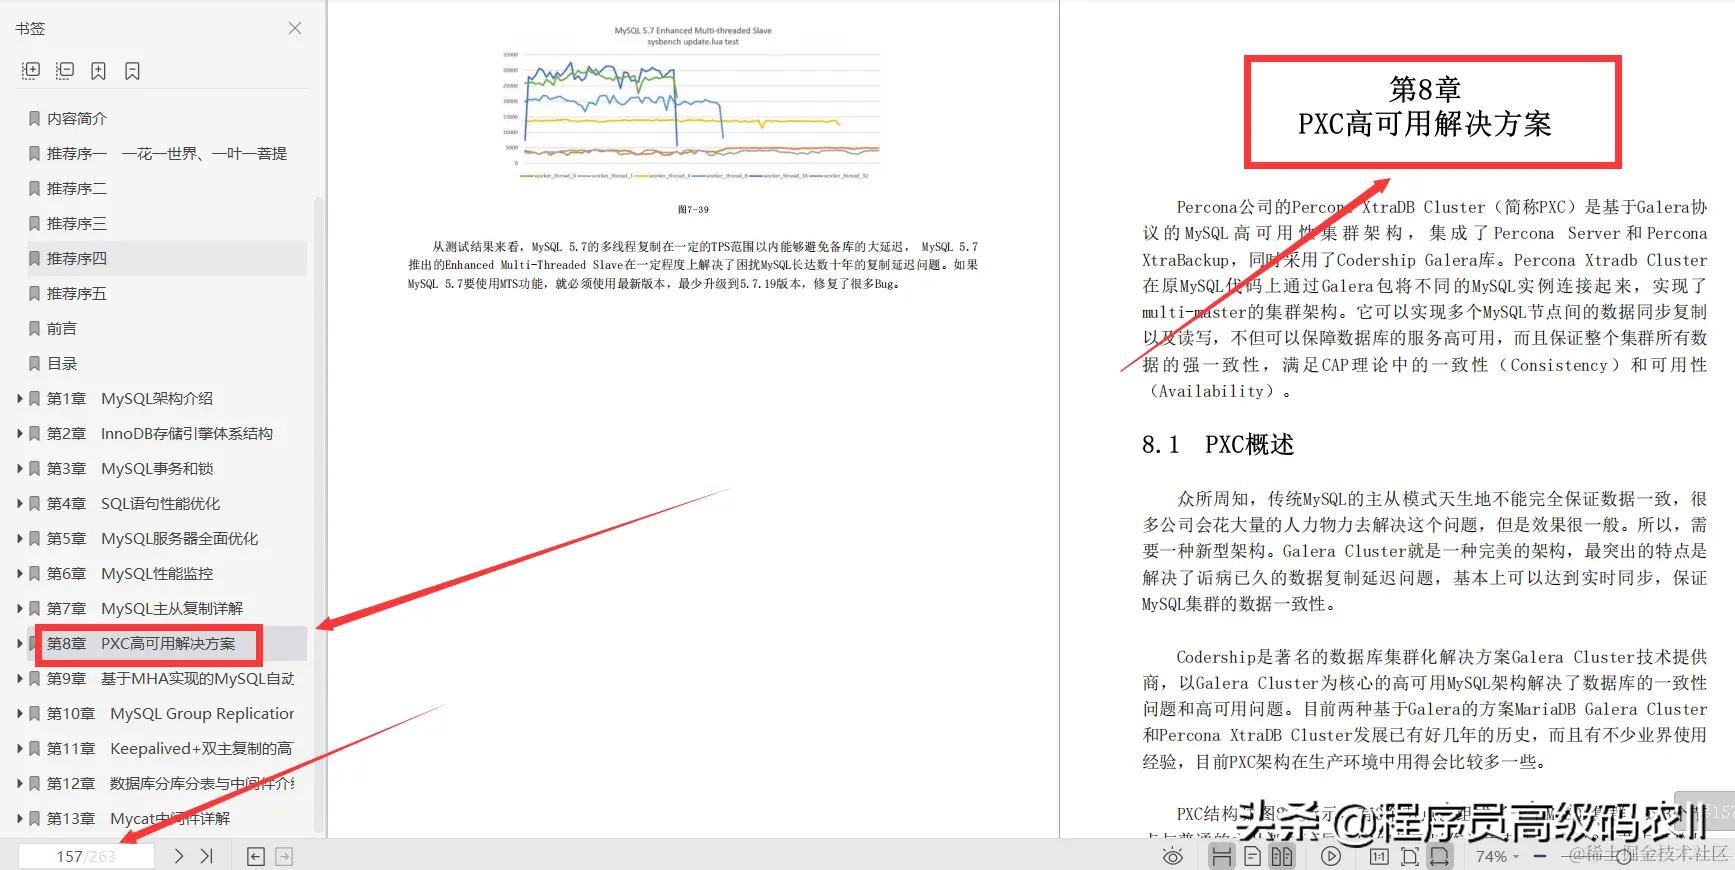This screenshot has height=870, width=1735.
Task: Select the 推荐序二 bookmark
Action: click(x=77, y=188)
